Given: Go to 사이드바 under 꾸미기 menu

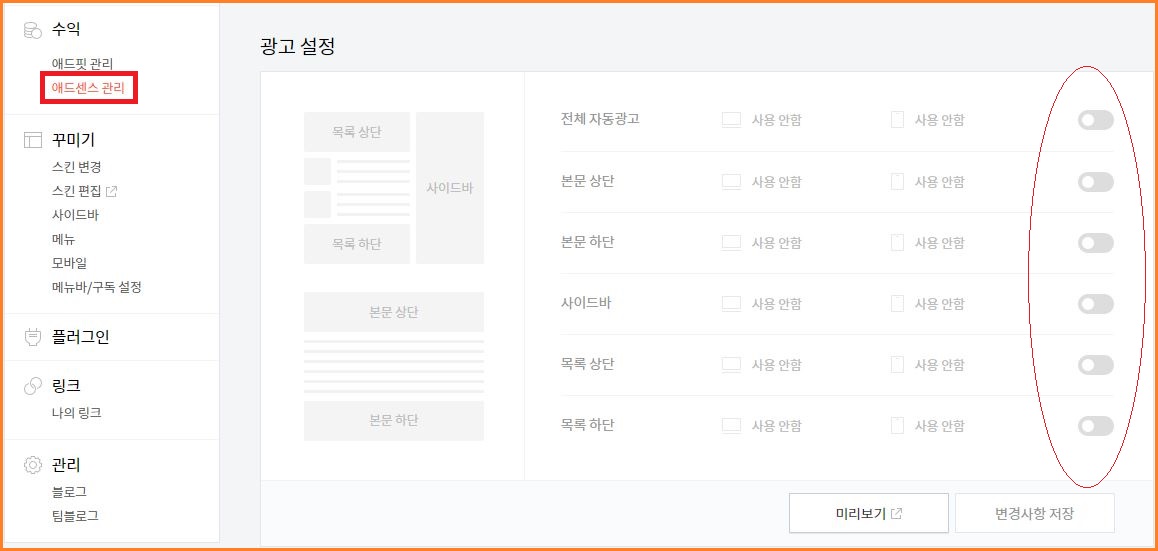Looking at the screenshot, I should [x=75, y=216].
